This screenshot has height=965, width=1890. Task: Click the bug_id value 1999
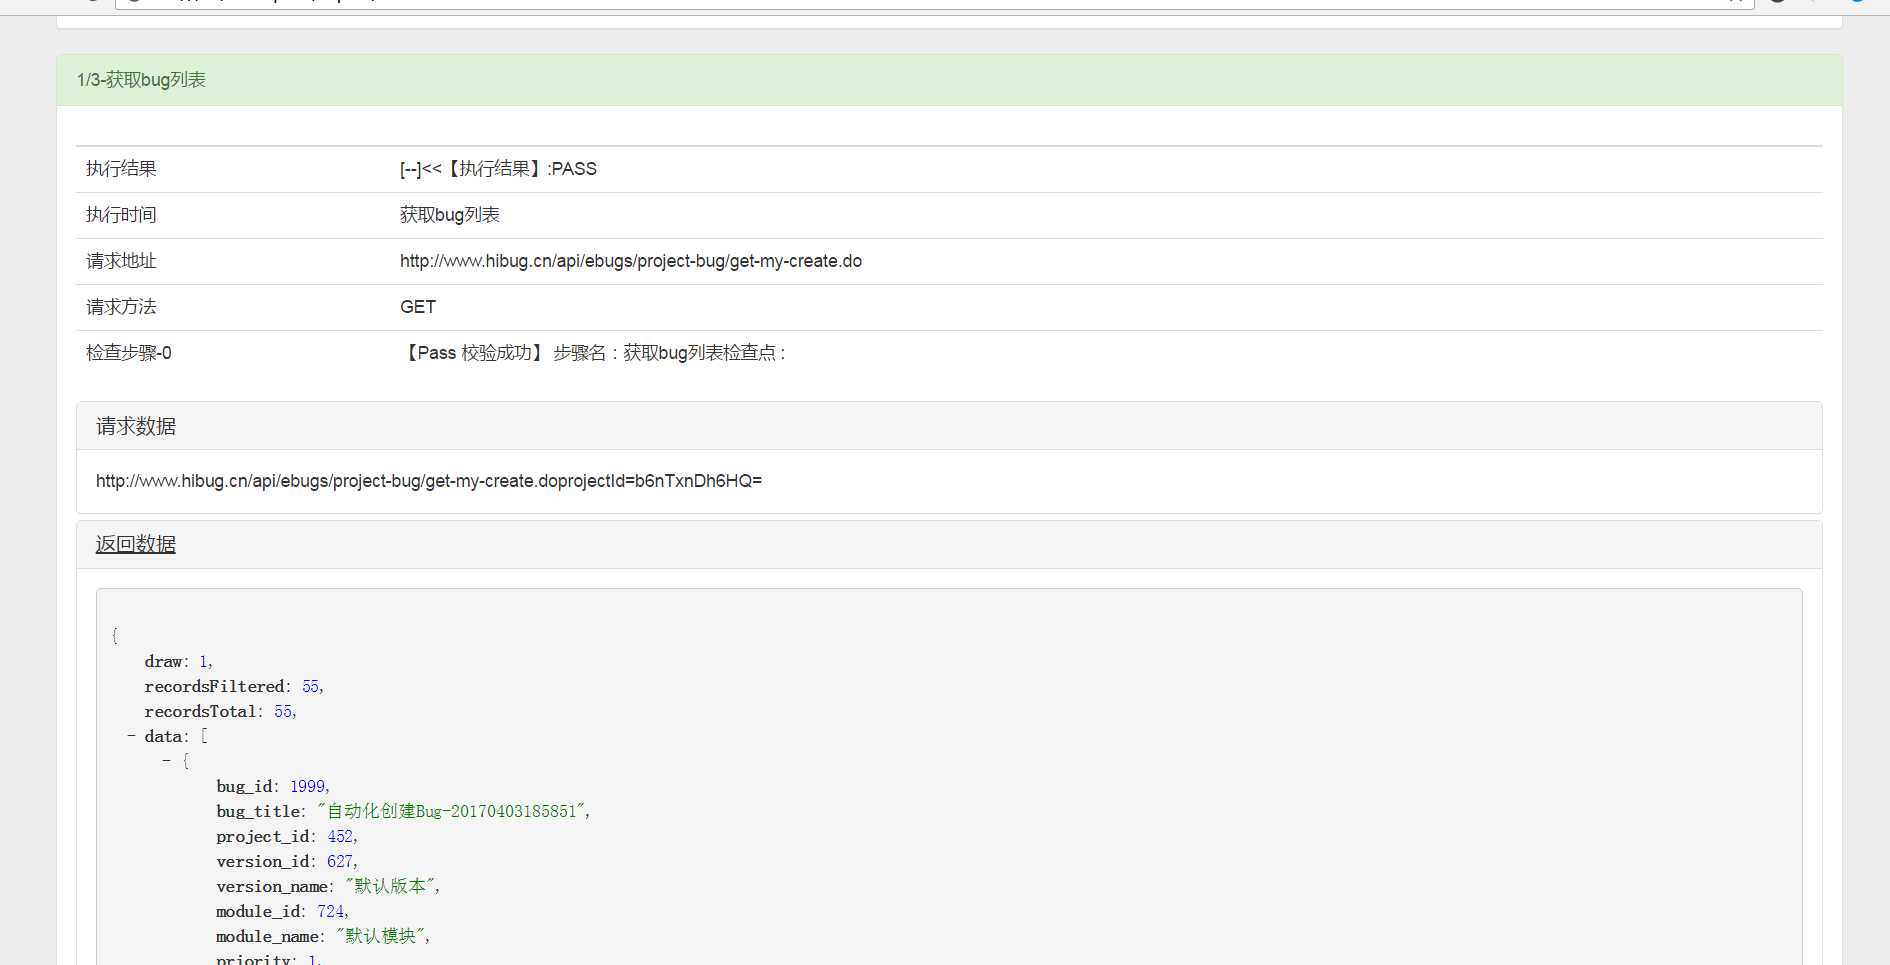pos(307,787)
